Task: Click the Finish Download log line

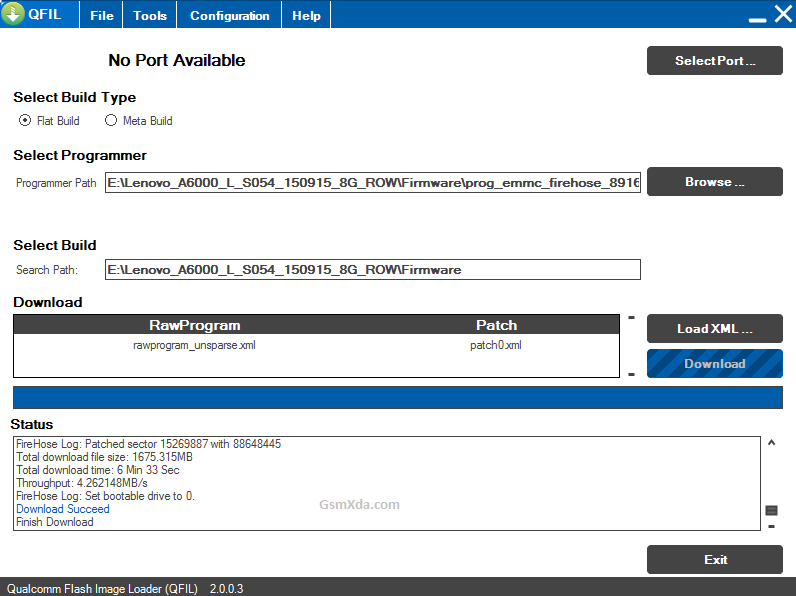Action: (55, 522)
